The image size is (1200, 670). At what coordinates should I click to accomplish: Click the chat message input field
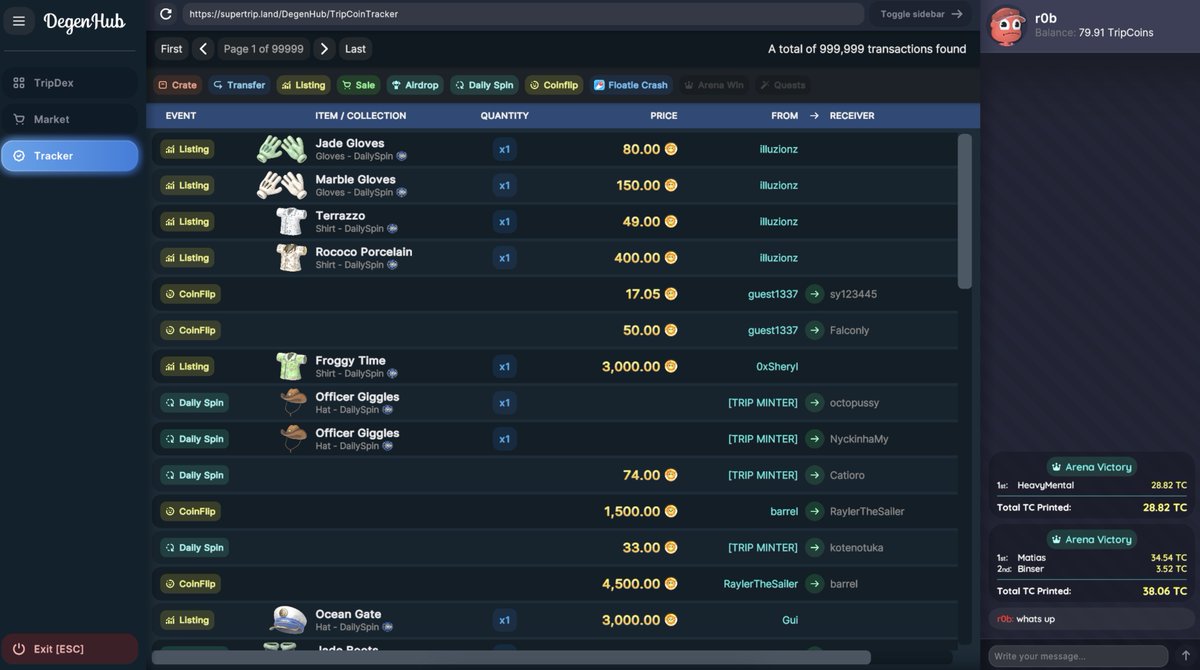1078,656
